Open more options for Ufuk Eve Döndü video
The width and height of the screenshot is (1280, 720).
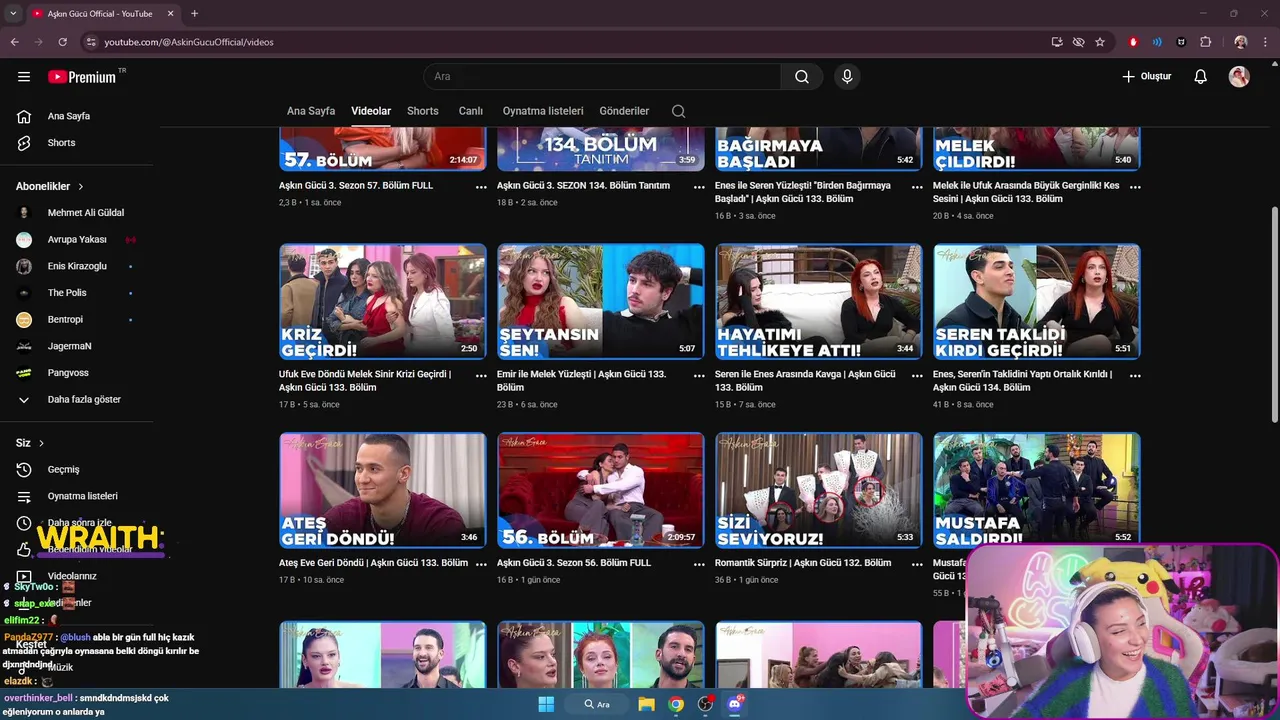pyautogui.click(x=481, y=376)
